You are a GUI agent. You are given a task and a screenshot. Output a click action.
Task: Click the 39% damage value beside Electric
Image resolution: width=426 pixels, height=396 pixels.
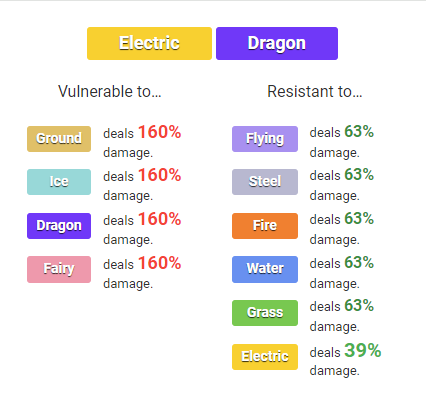[x=363, y=351]
